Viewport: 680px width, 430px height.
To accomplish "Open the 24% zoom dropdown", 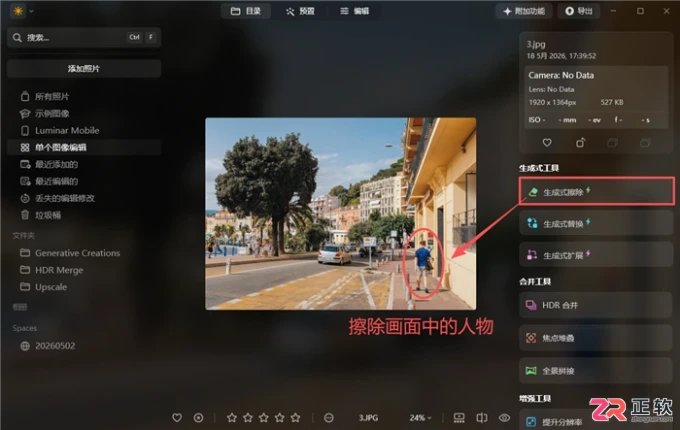I will coord(420,418).
